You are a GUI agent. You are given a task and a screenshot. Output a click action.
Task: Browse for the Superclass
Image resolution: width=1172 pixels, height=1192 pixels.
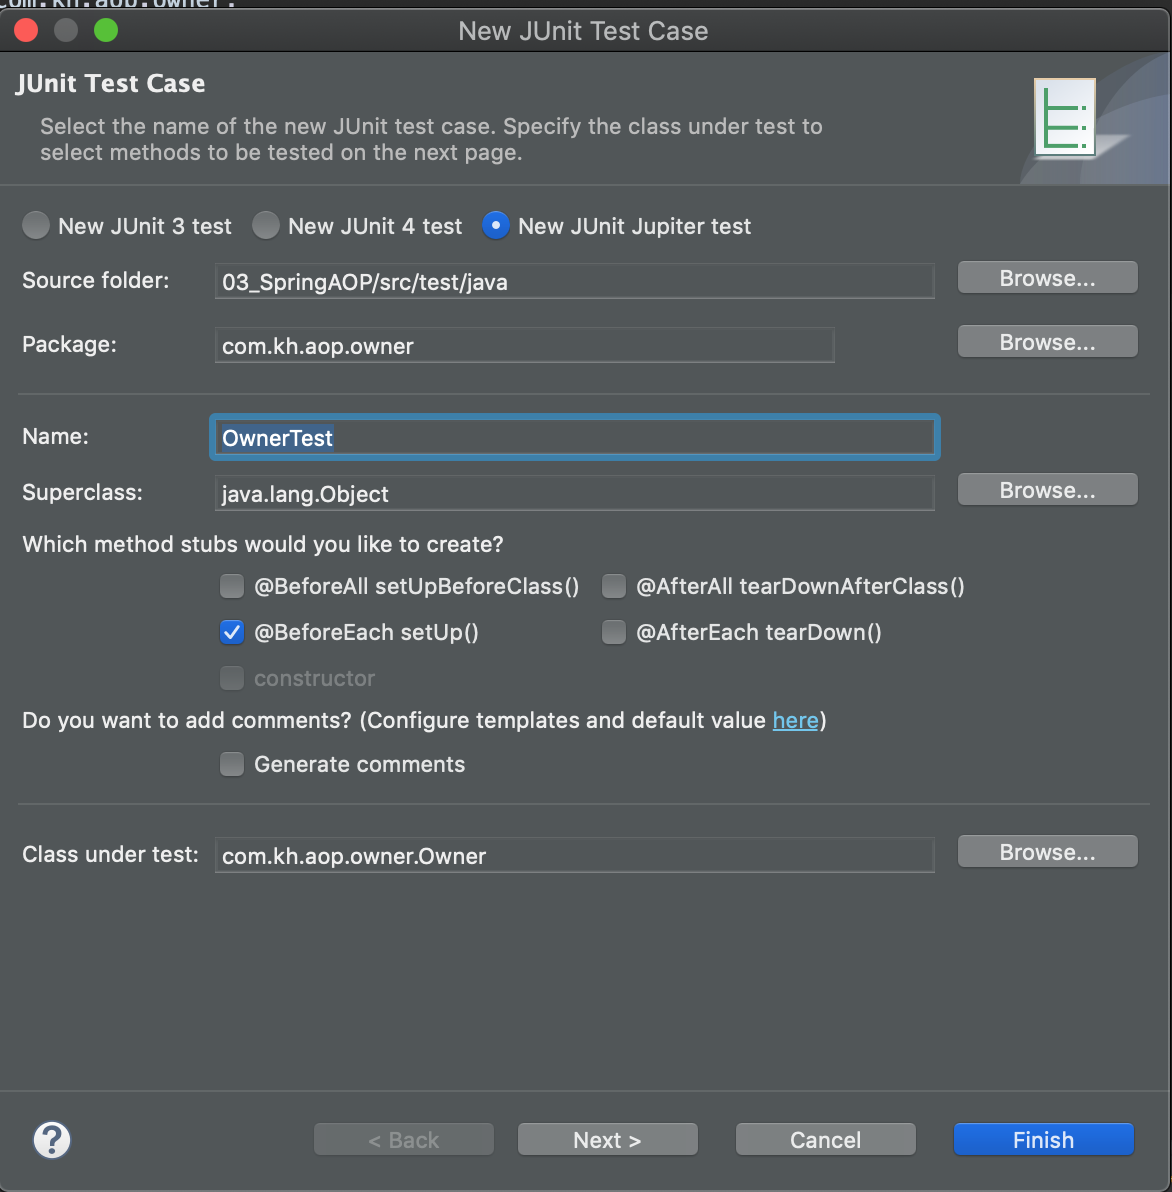click(x=1047, y=490)
